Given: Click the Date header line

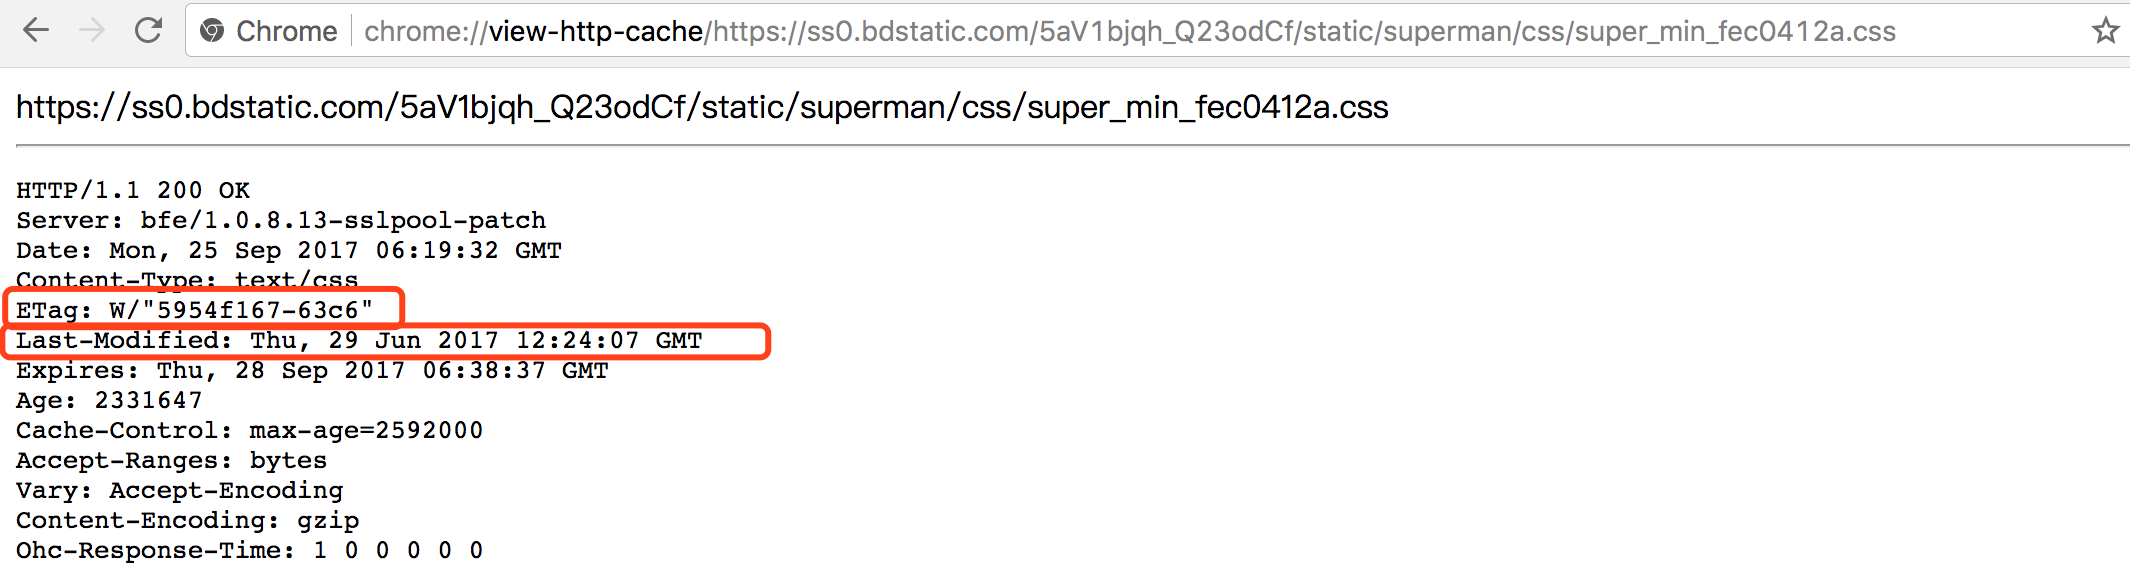Looking at the screenshot, I should click(289, 251).
